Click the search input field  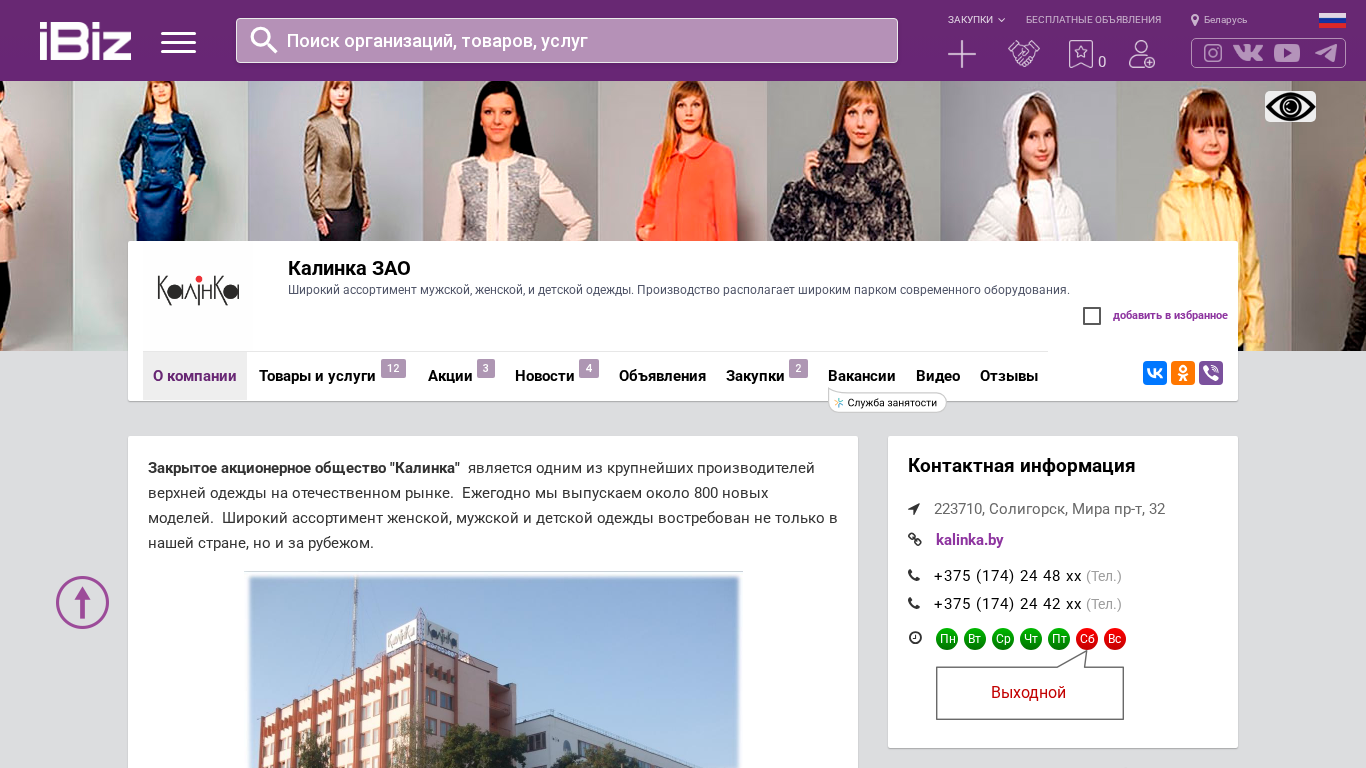coord(567,40)
